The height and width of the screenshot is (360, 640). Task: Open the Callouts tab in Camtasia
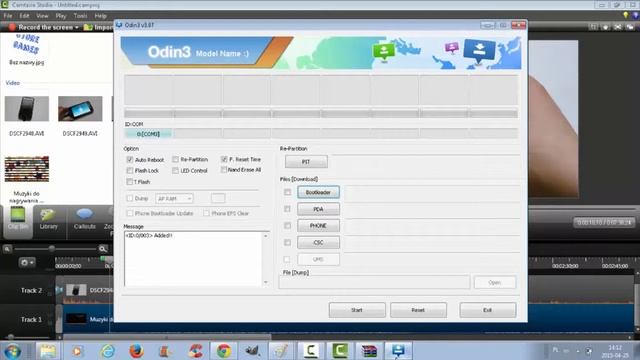[x=84, y=220]
